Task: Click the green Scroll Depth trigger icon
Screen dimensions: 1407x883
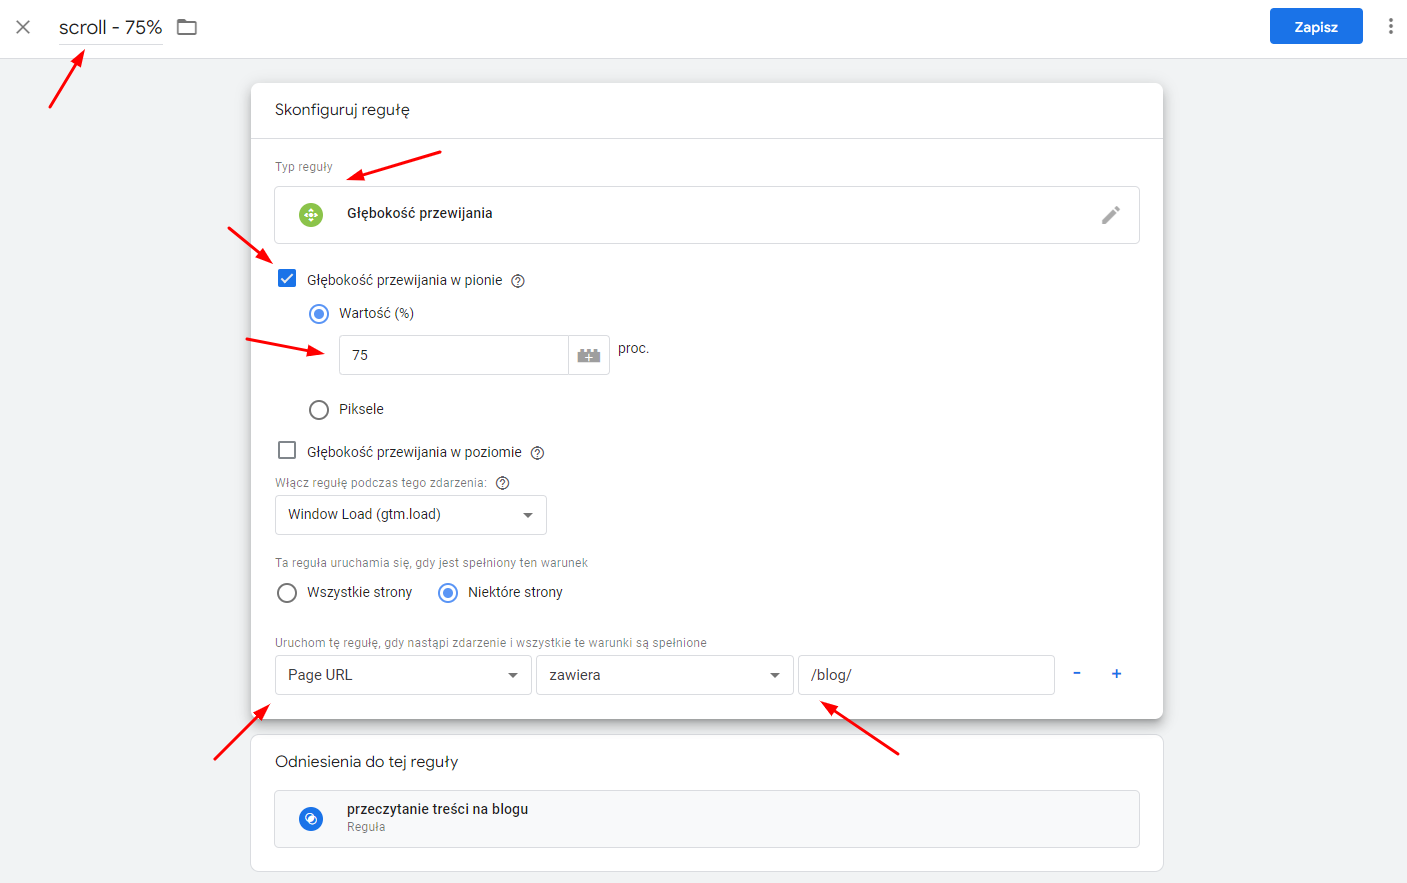Action: 310,213
